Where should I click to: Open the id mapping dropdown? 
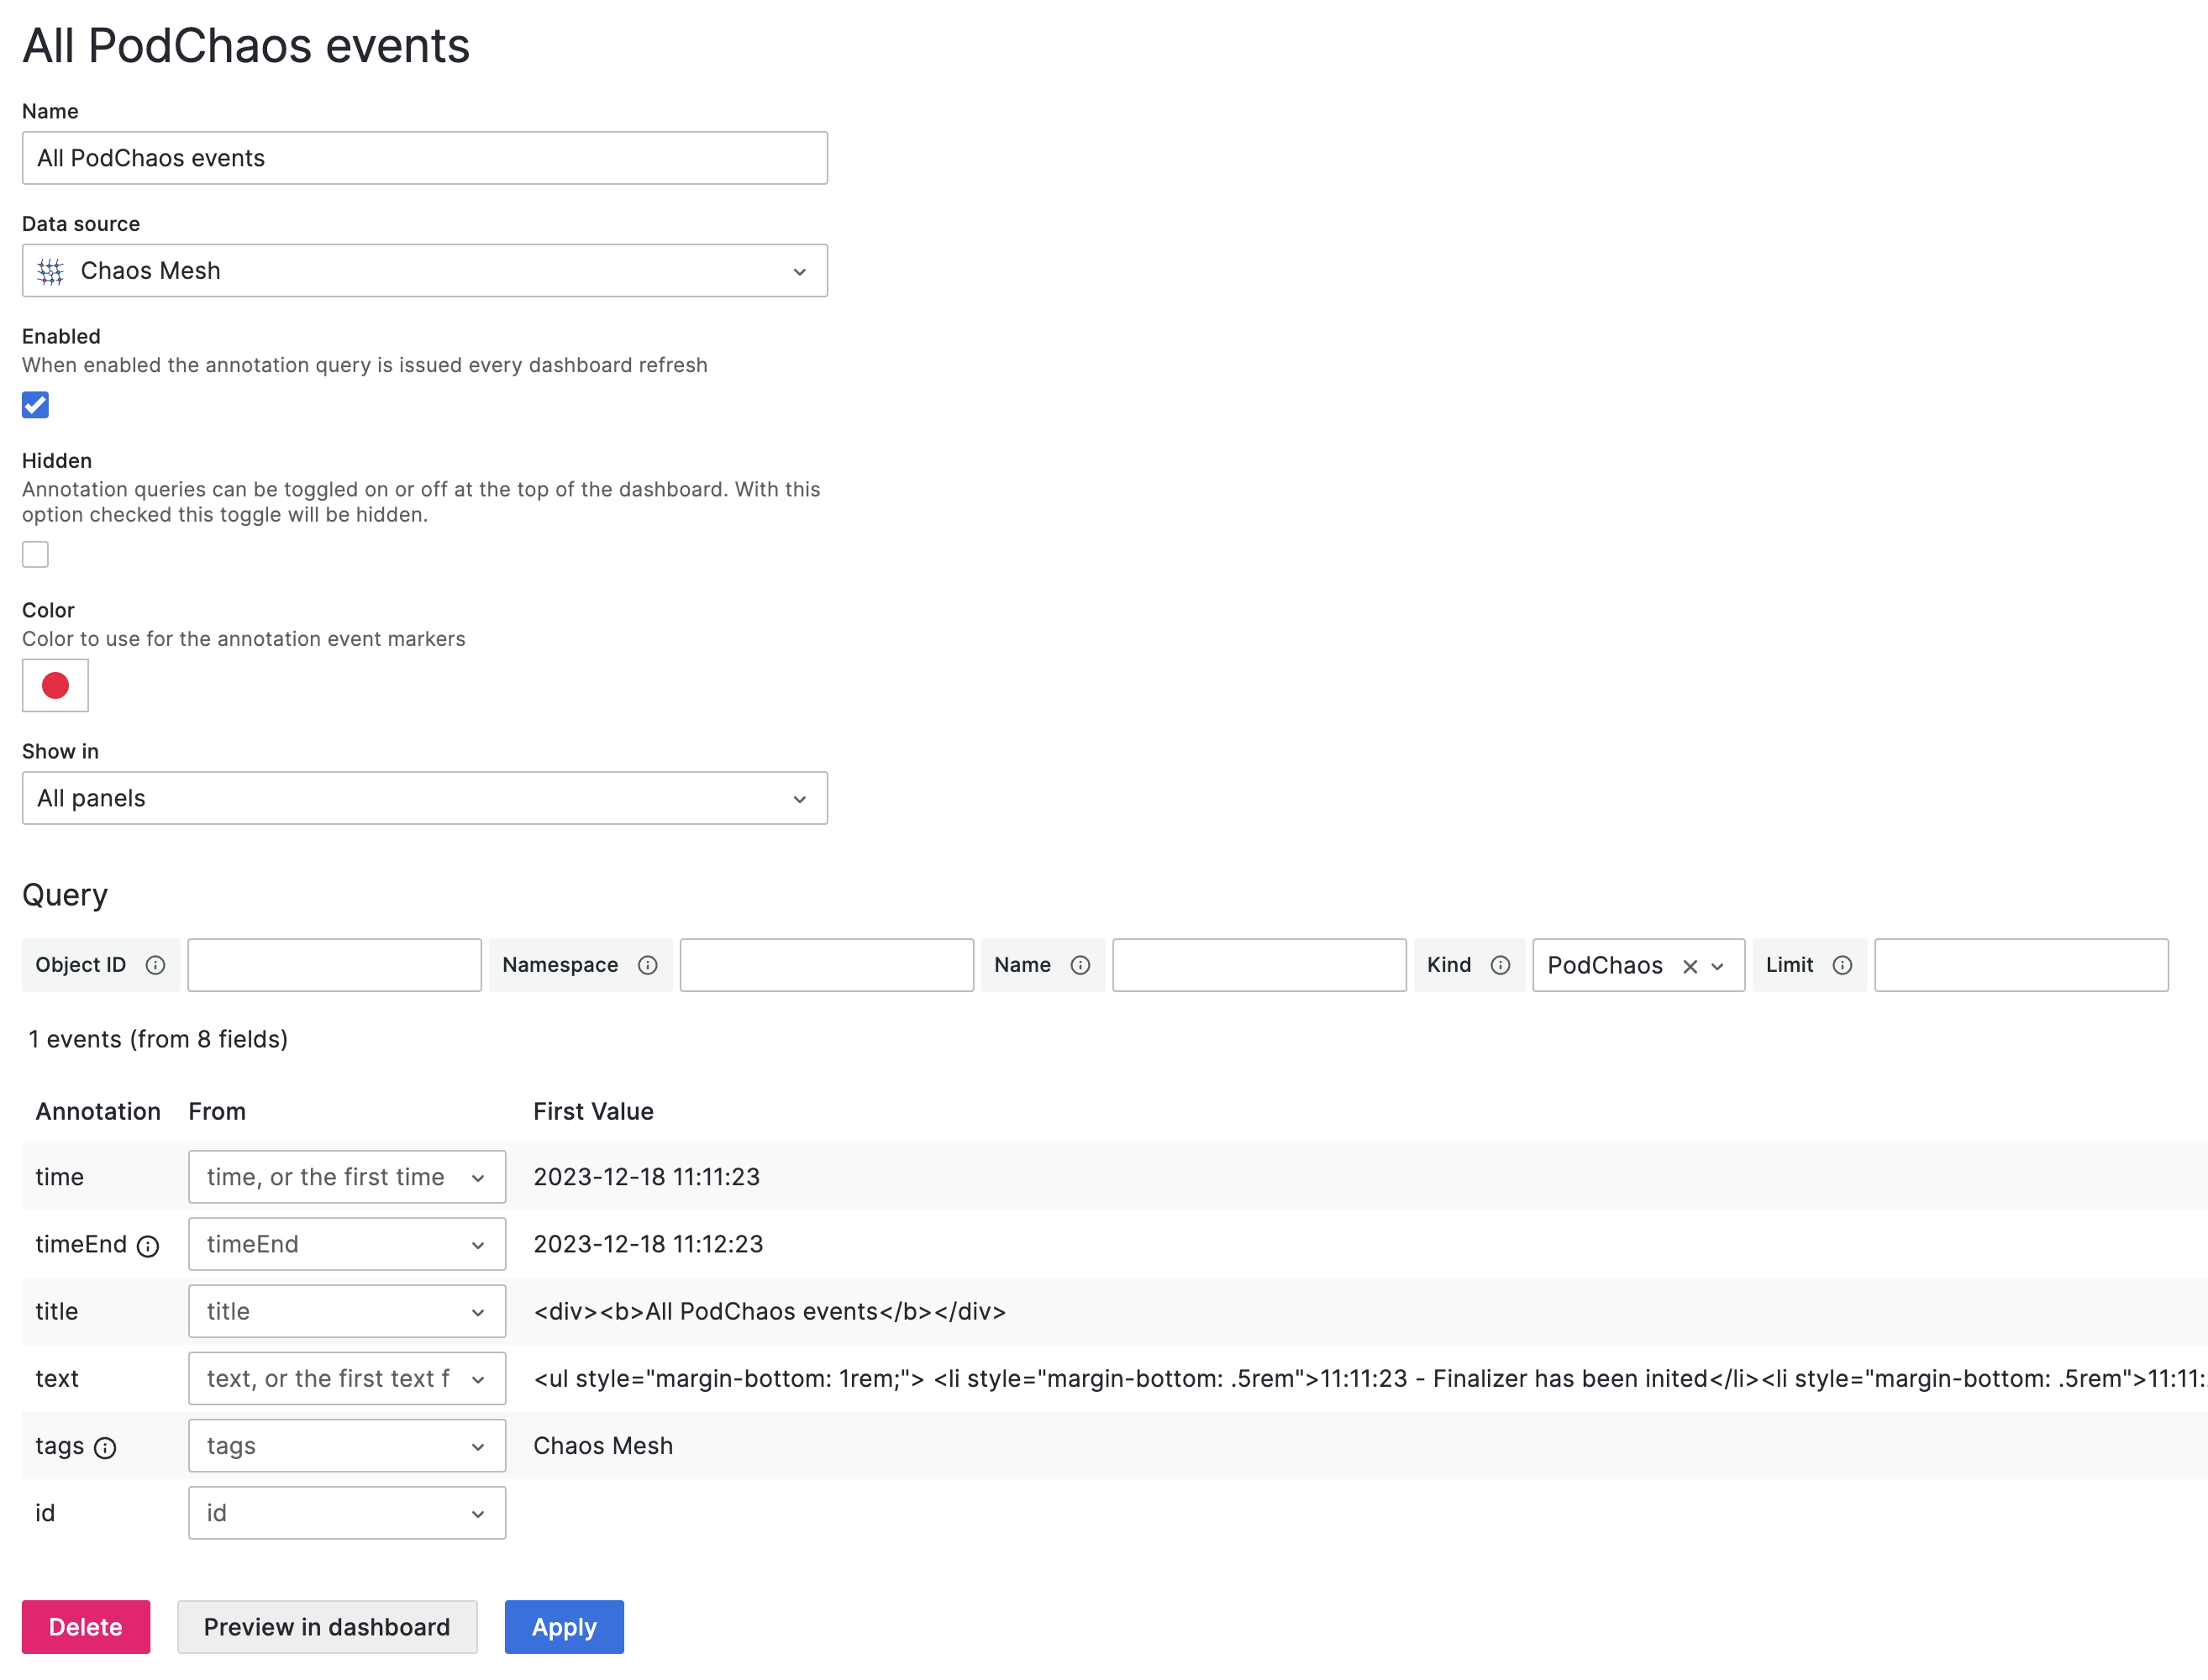pyautogui.click(x=346, y=1513)
